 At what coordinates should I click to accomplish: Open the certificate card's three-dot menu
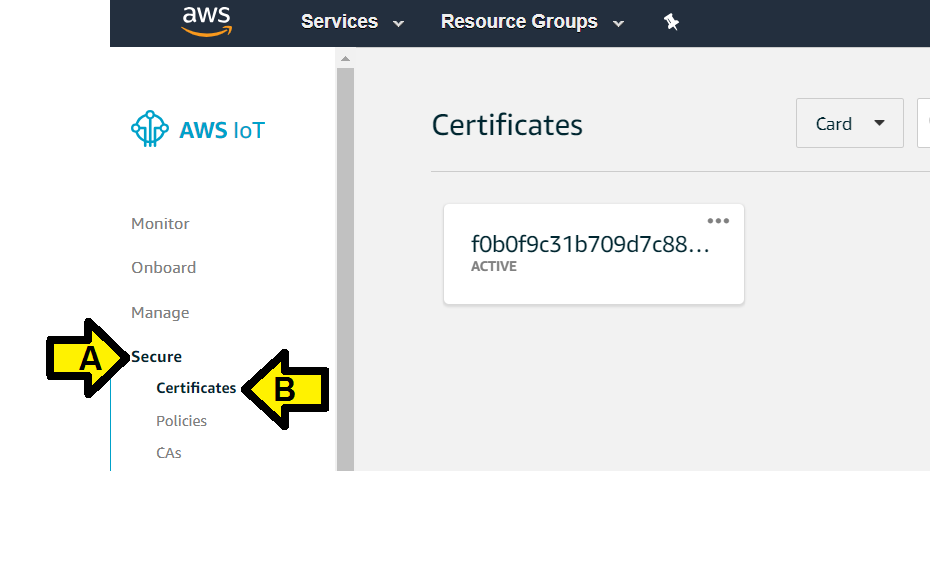[718, 221]
